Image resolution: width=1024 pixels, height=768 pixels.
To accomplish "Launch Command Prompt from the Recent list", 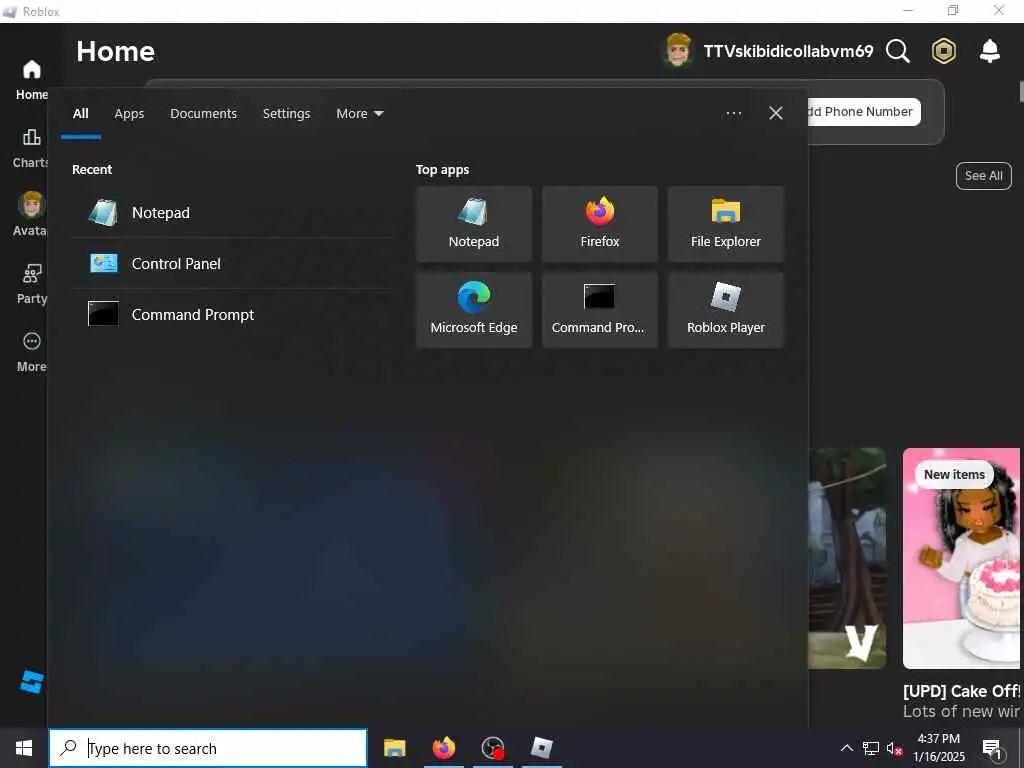I will 232,315.
